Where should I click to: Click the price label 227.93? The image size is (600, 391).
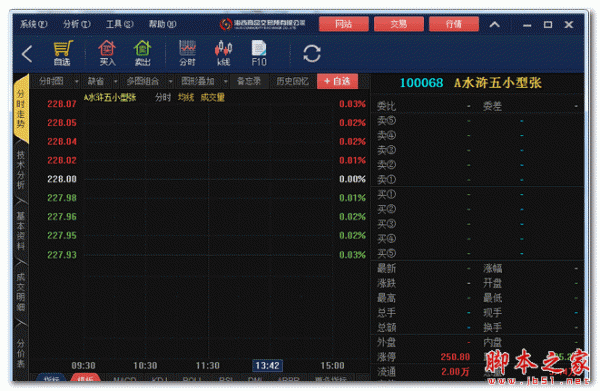point(62,255)
